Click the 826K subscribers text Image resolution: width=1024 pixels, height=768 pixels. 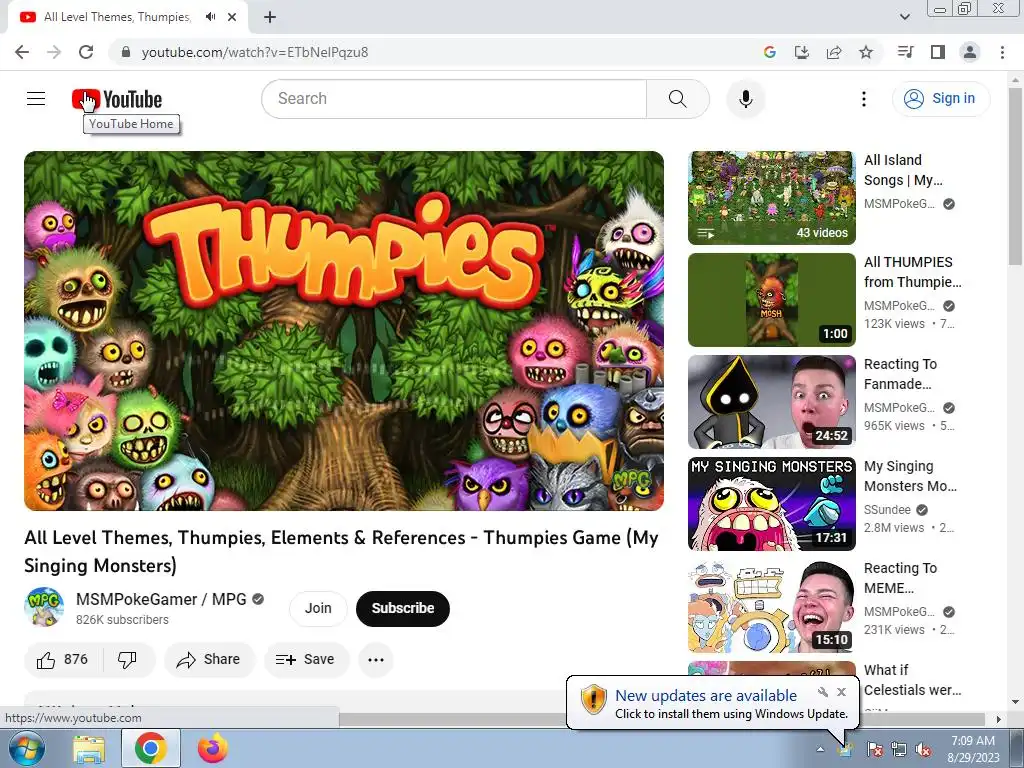[x=122, y=620]
